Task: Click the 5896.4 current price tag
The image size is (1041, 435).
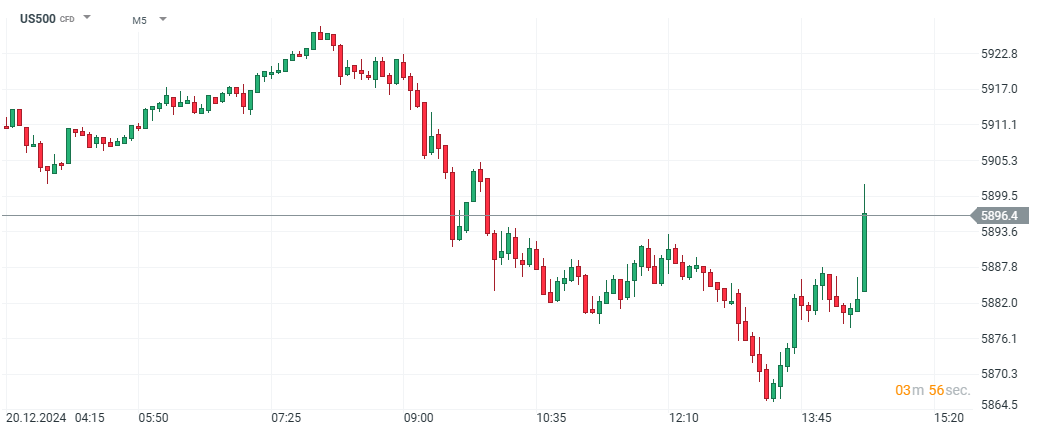Action: pos(1000,215)
